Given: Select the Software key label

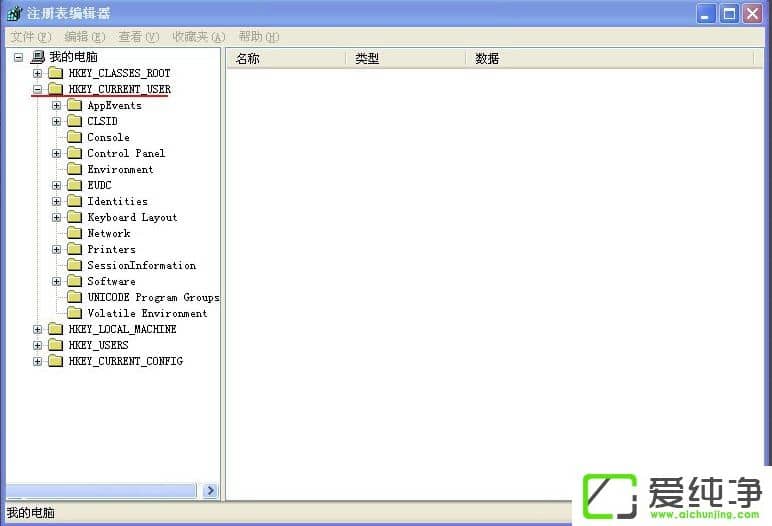Looking at the screenshot, I should (x=111, y=281).
